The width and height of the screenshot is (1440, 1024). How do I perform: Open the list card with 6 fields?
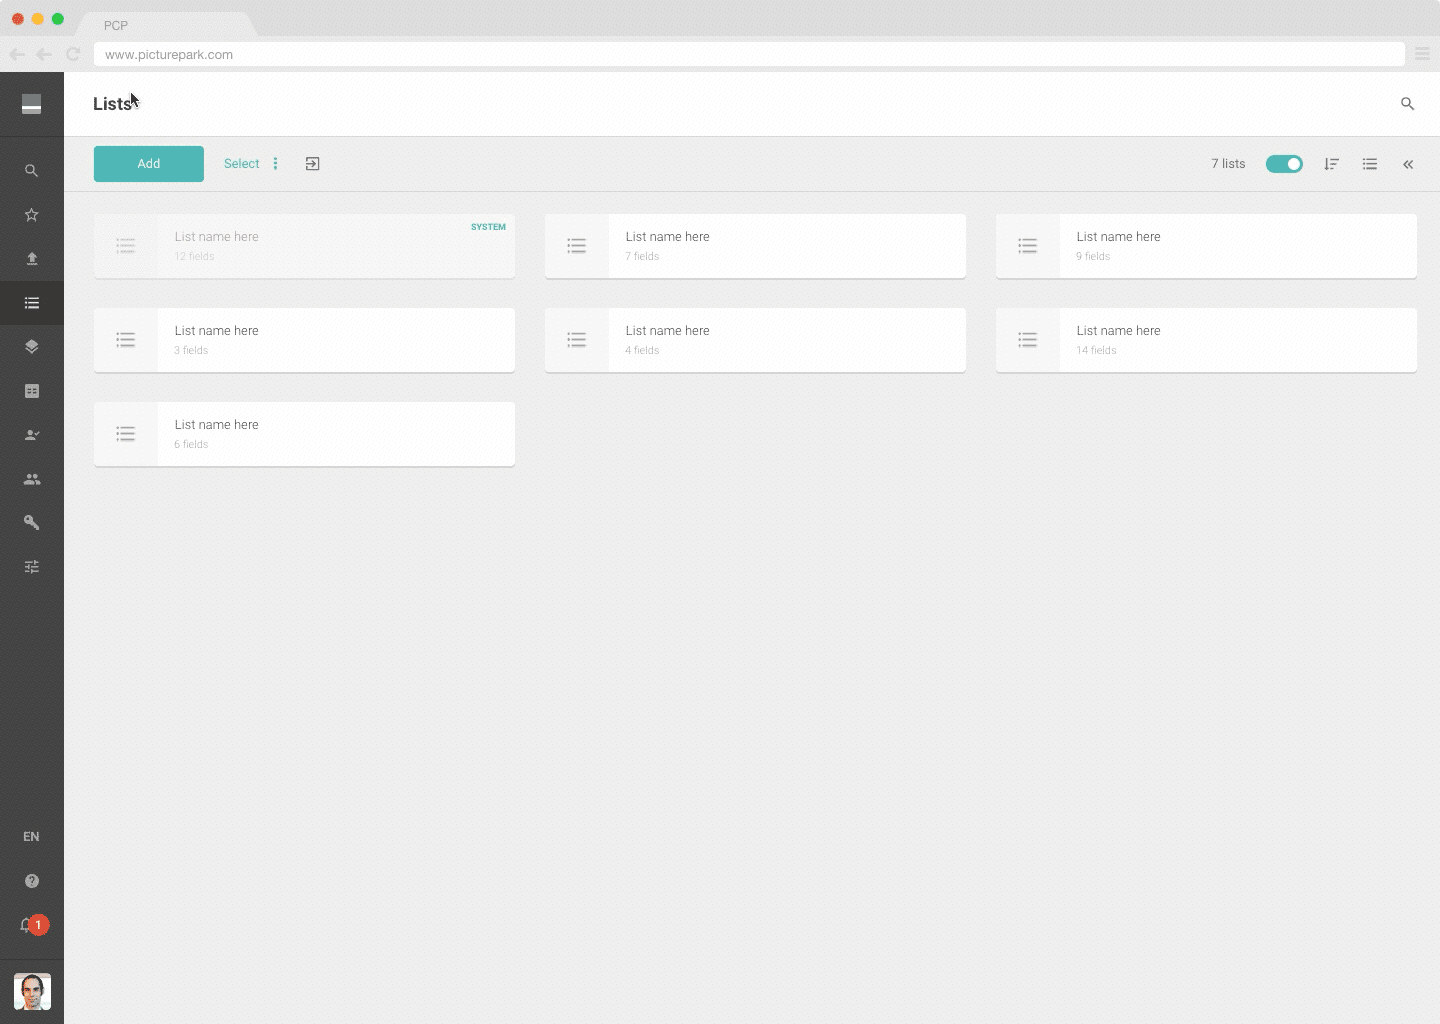tap(305, 434)
